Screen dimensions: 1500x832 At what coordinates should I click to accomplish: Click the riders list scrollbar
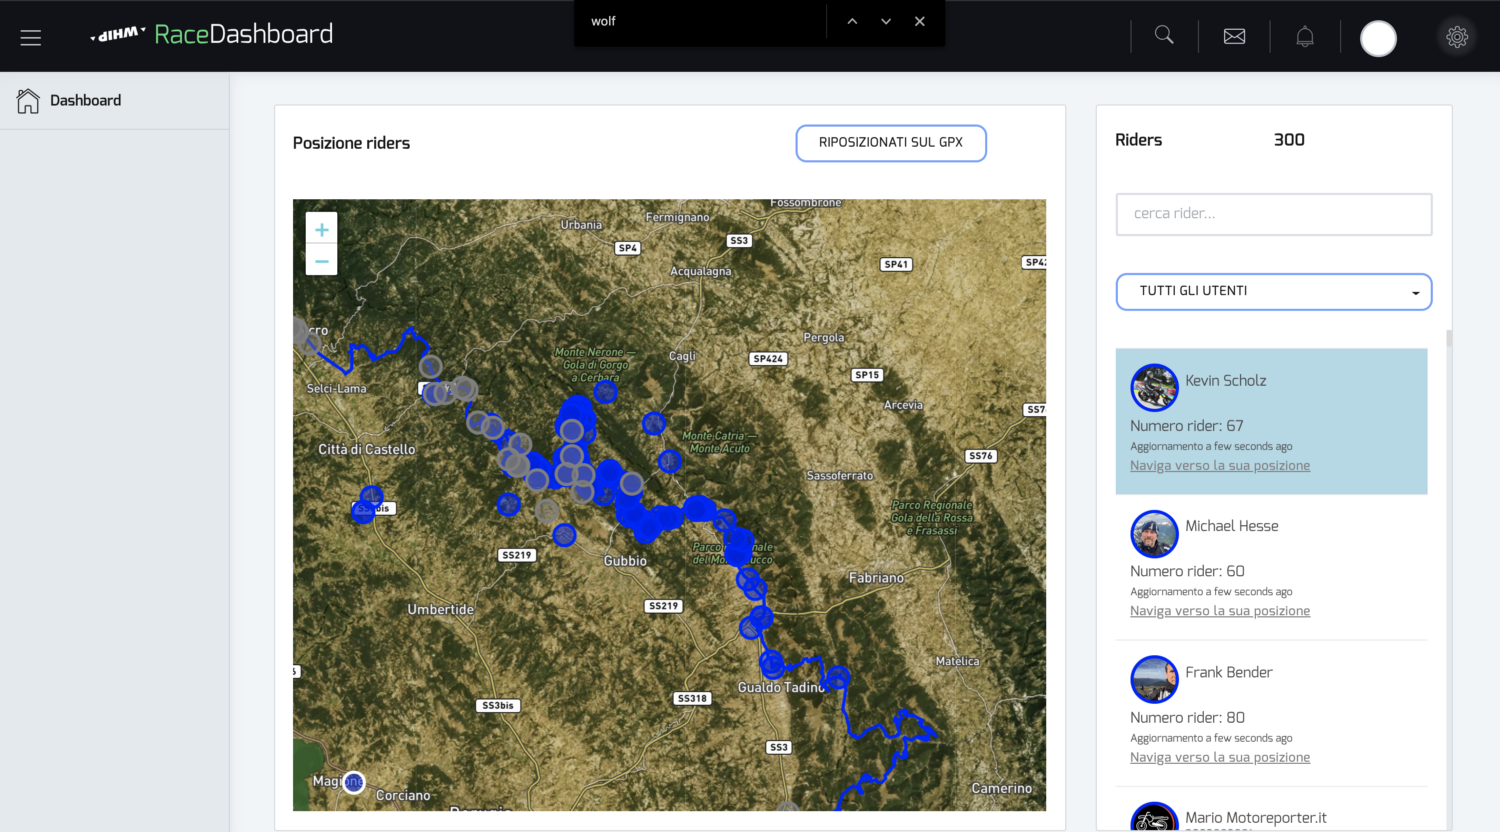(1449, 340)
